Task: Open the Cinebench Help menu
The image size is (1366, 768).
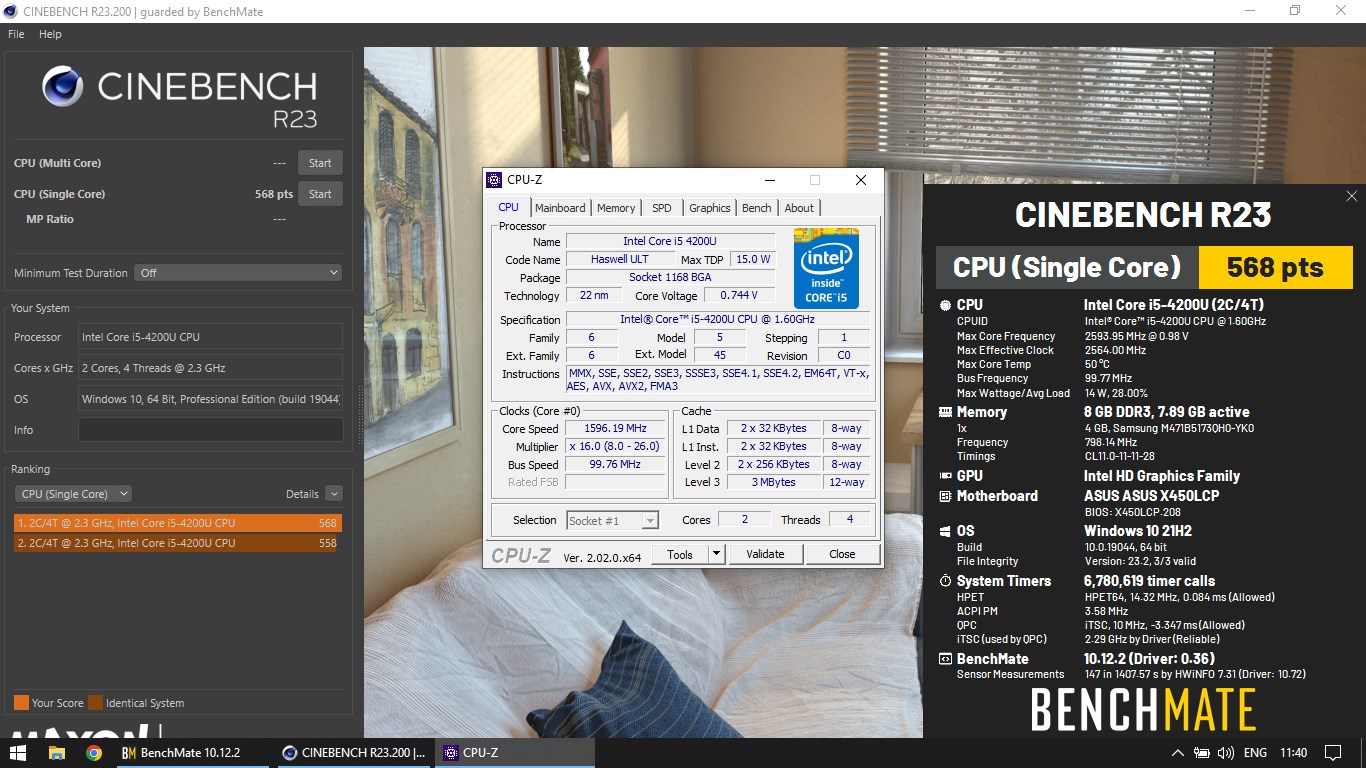Action: 50,34
